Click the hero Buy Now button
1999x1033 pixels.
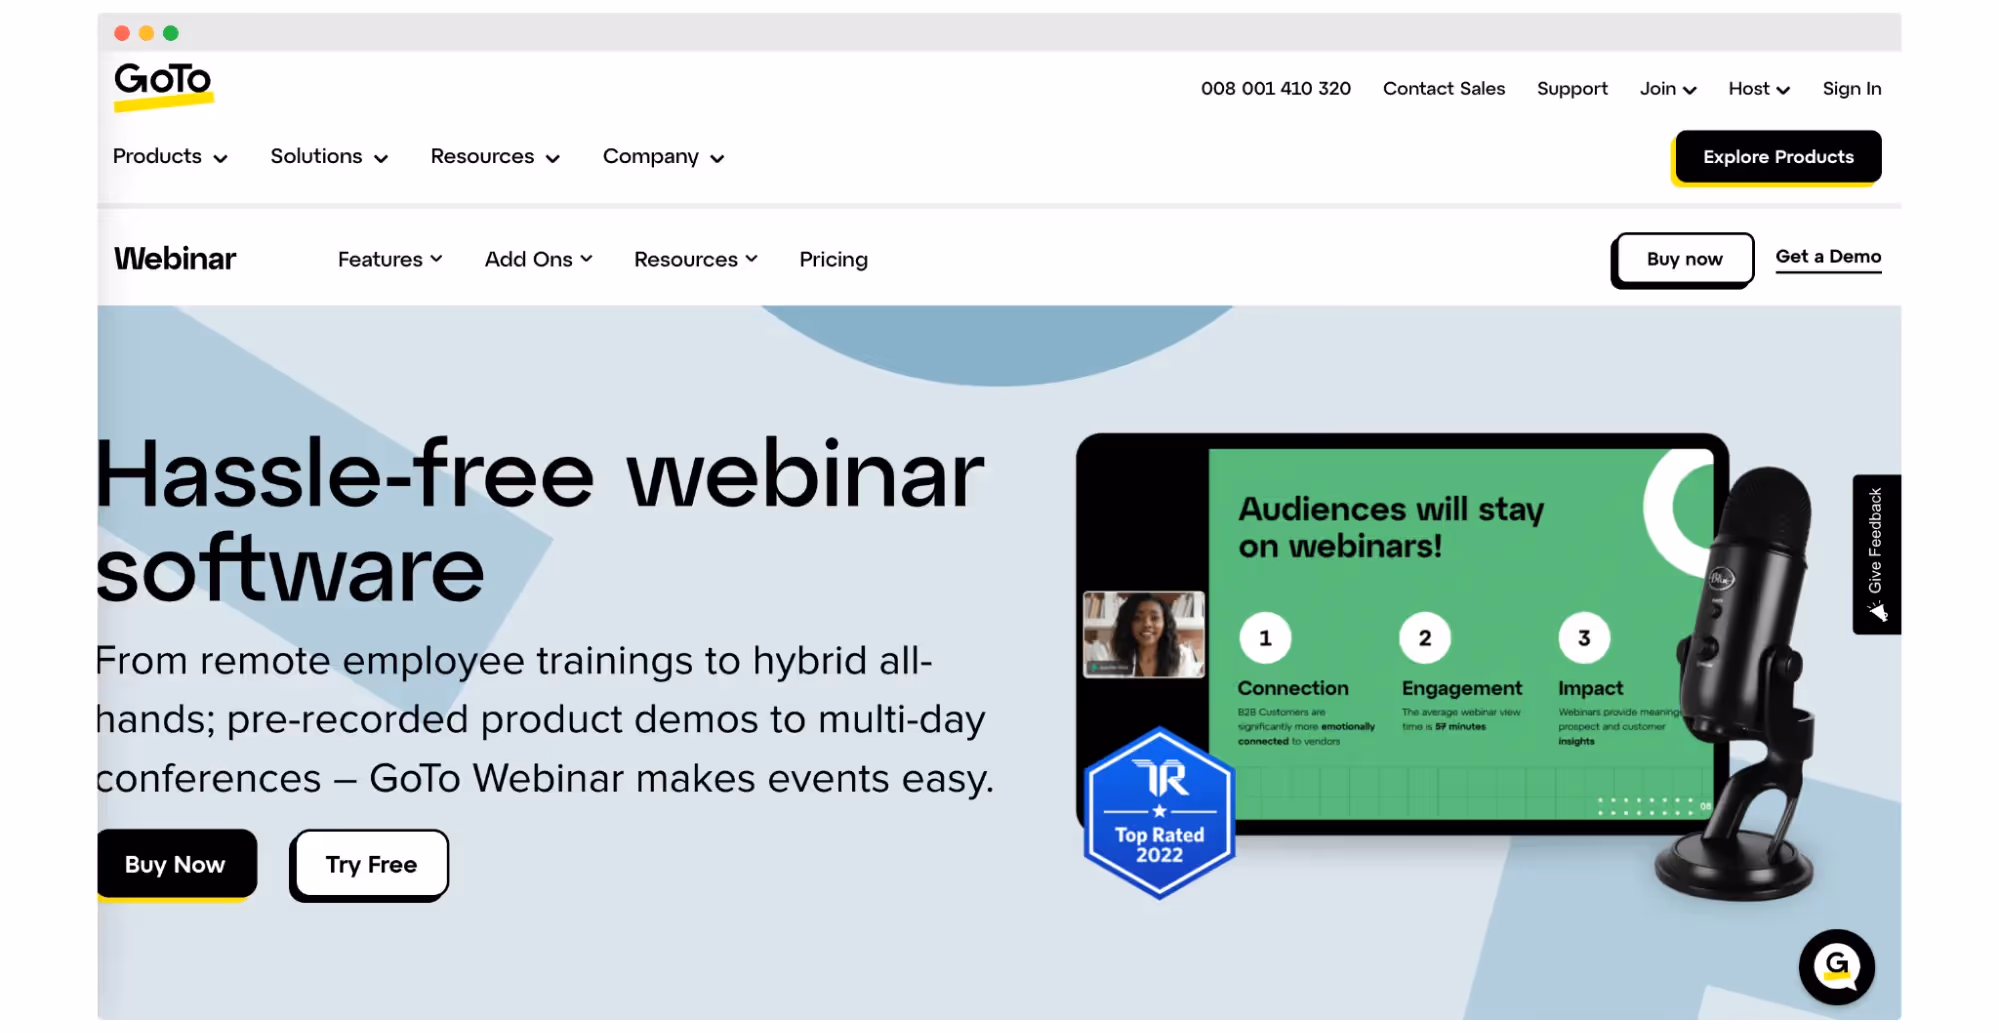coord(176,864)
